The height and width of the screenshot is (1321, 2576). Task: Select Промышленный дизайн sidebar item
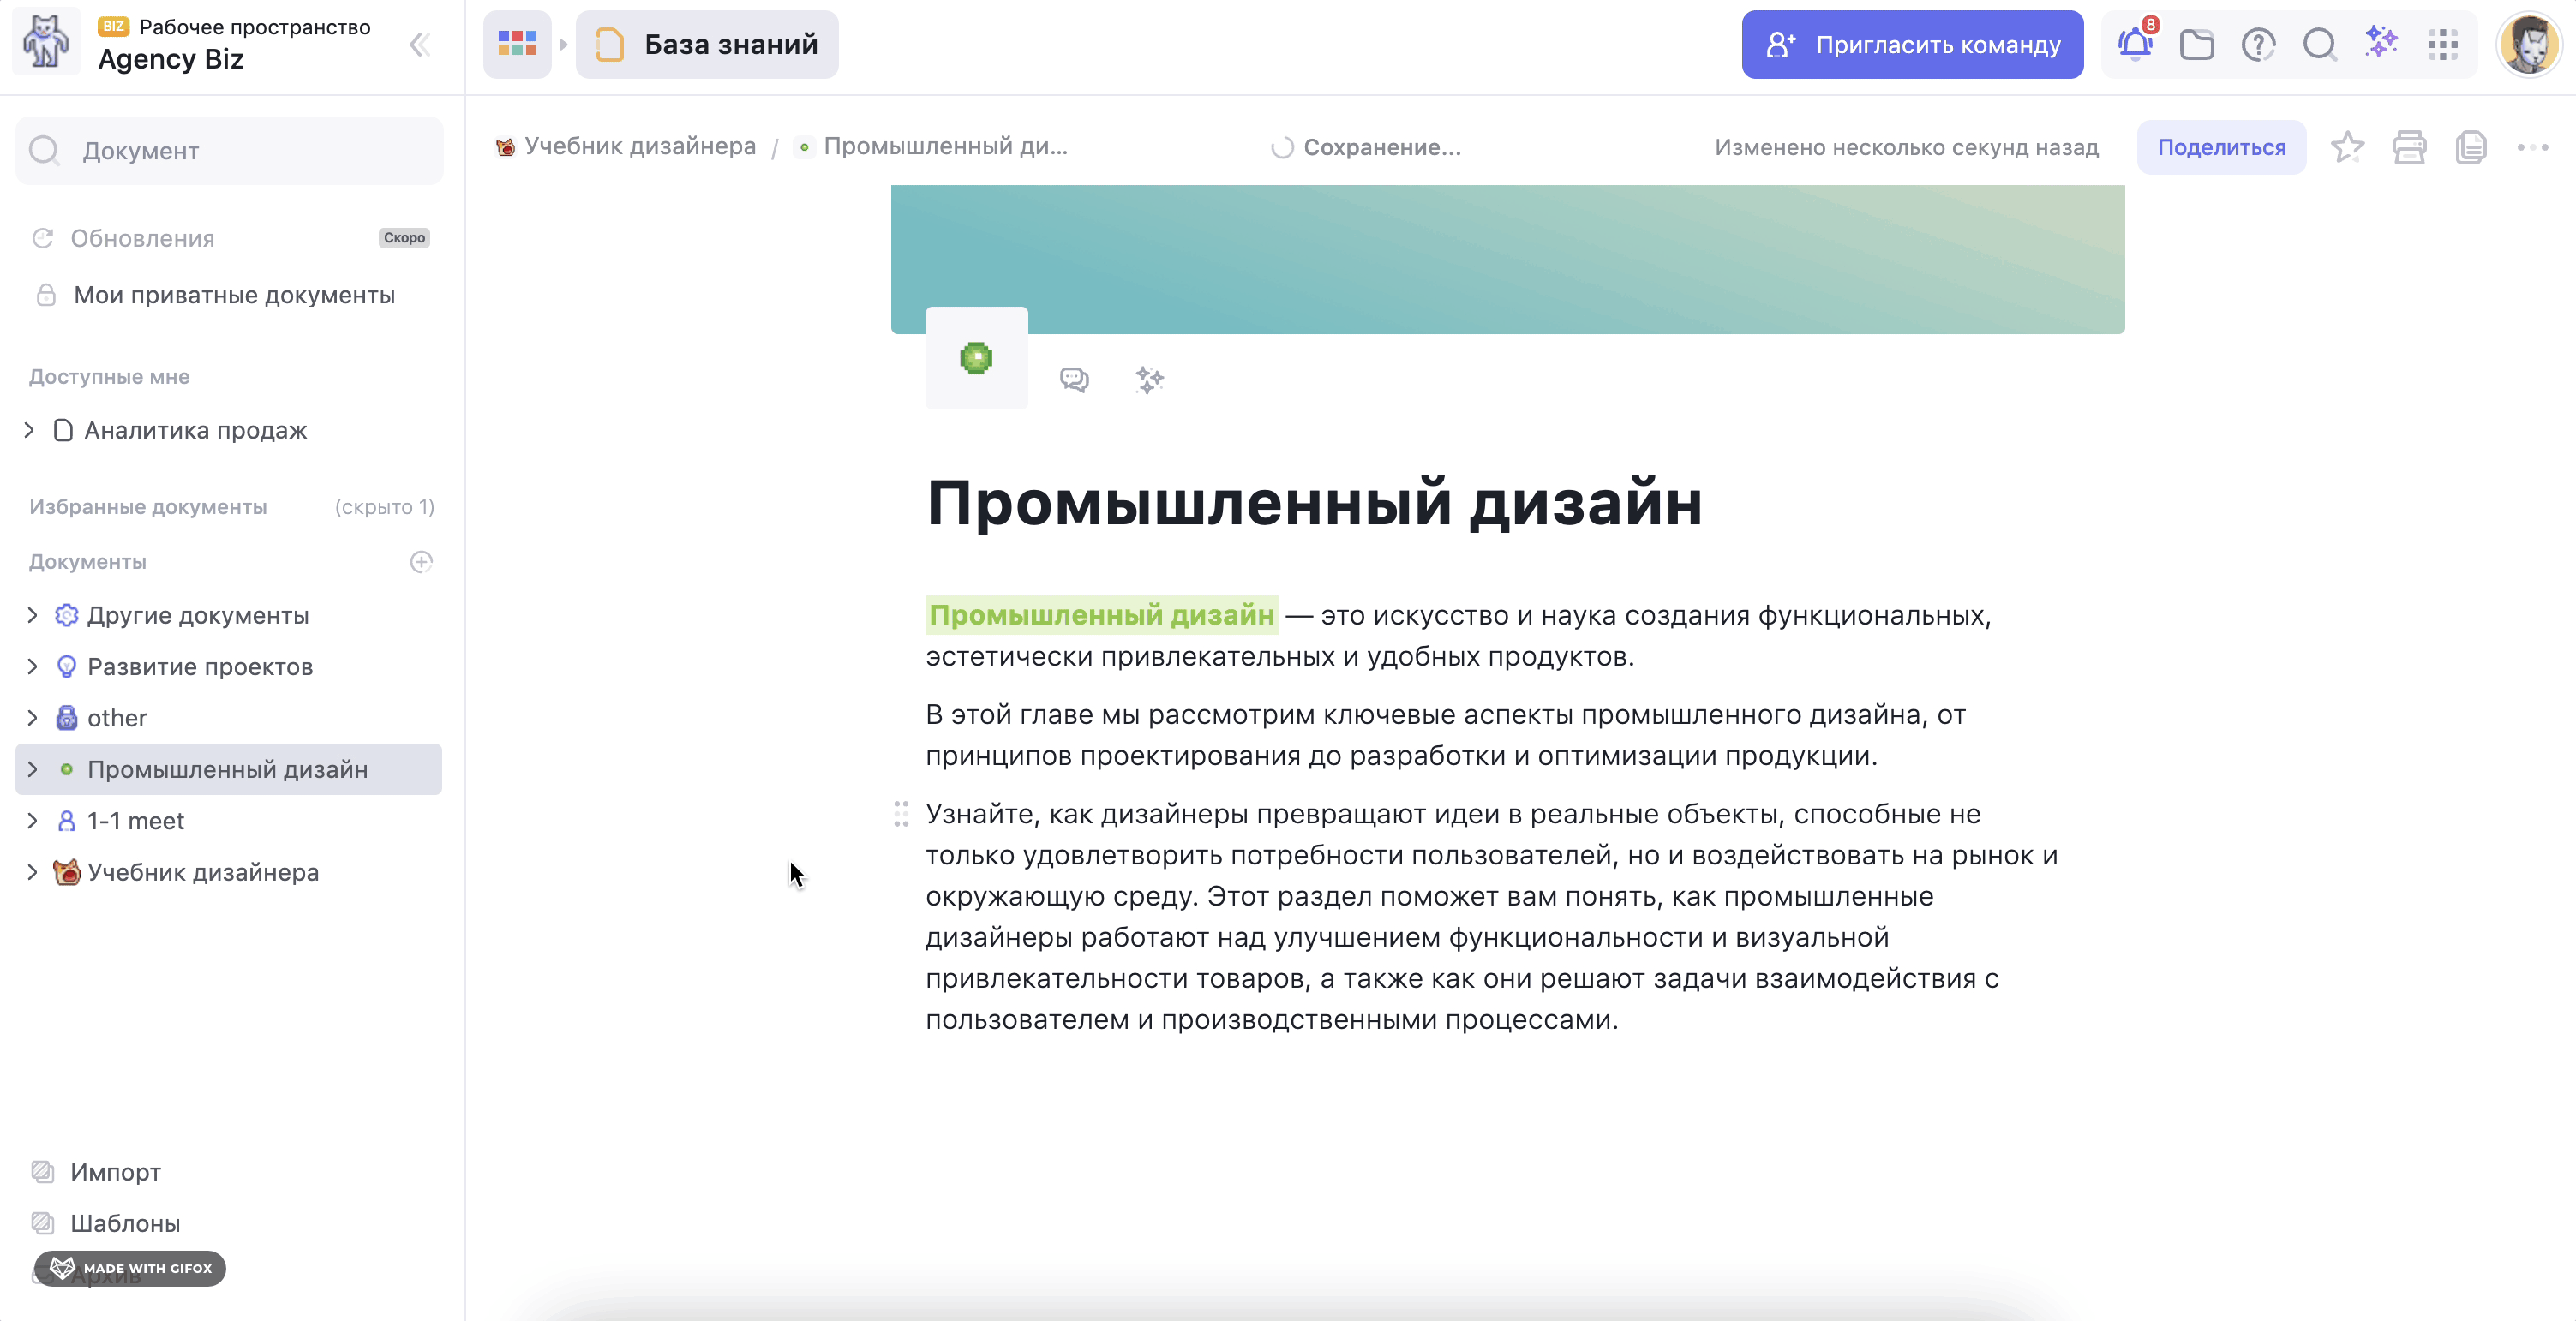coord(229,769)
